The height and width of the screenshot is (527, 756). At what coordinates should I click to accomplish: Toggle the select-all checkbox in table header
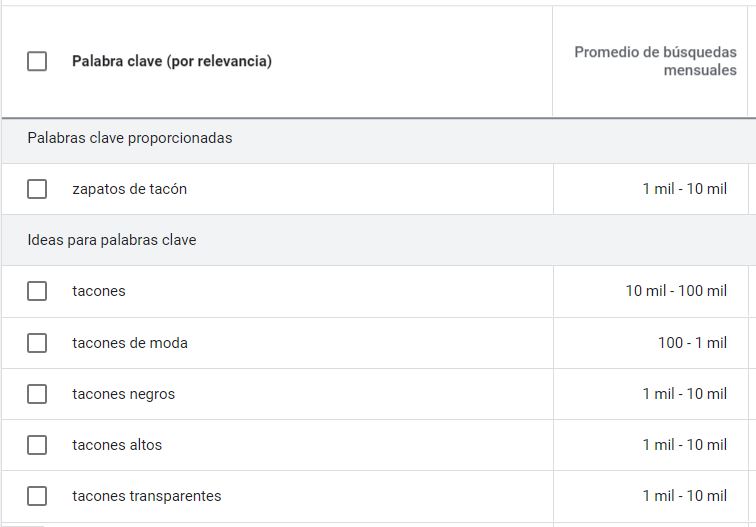[37, 61]
